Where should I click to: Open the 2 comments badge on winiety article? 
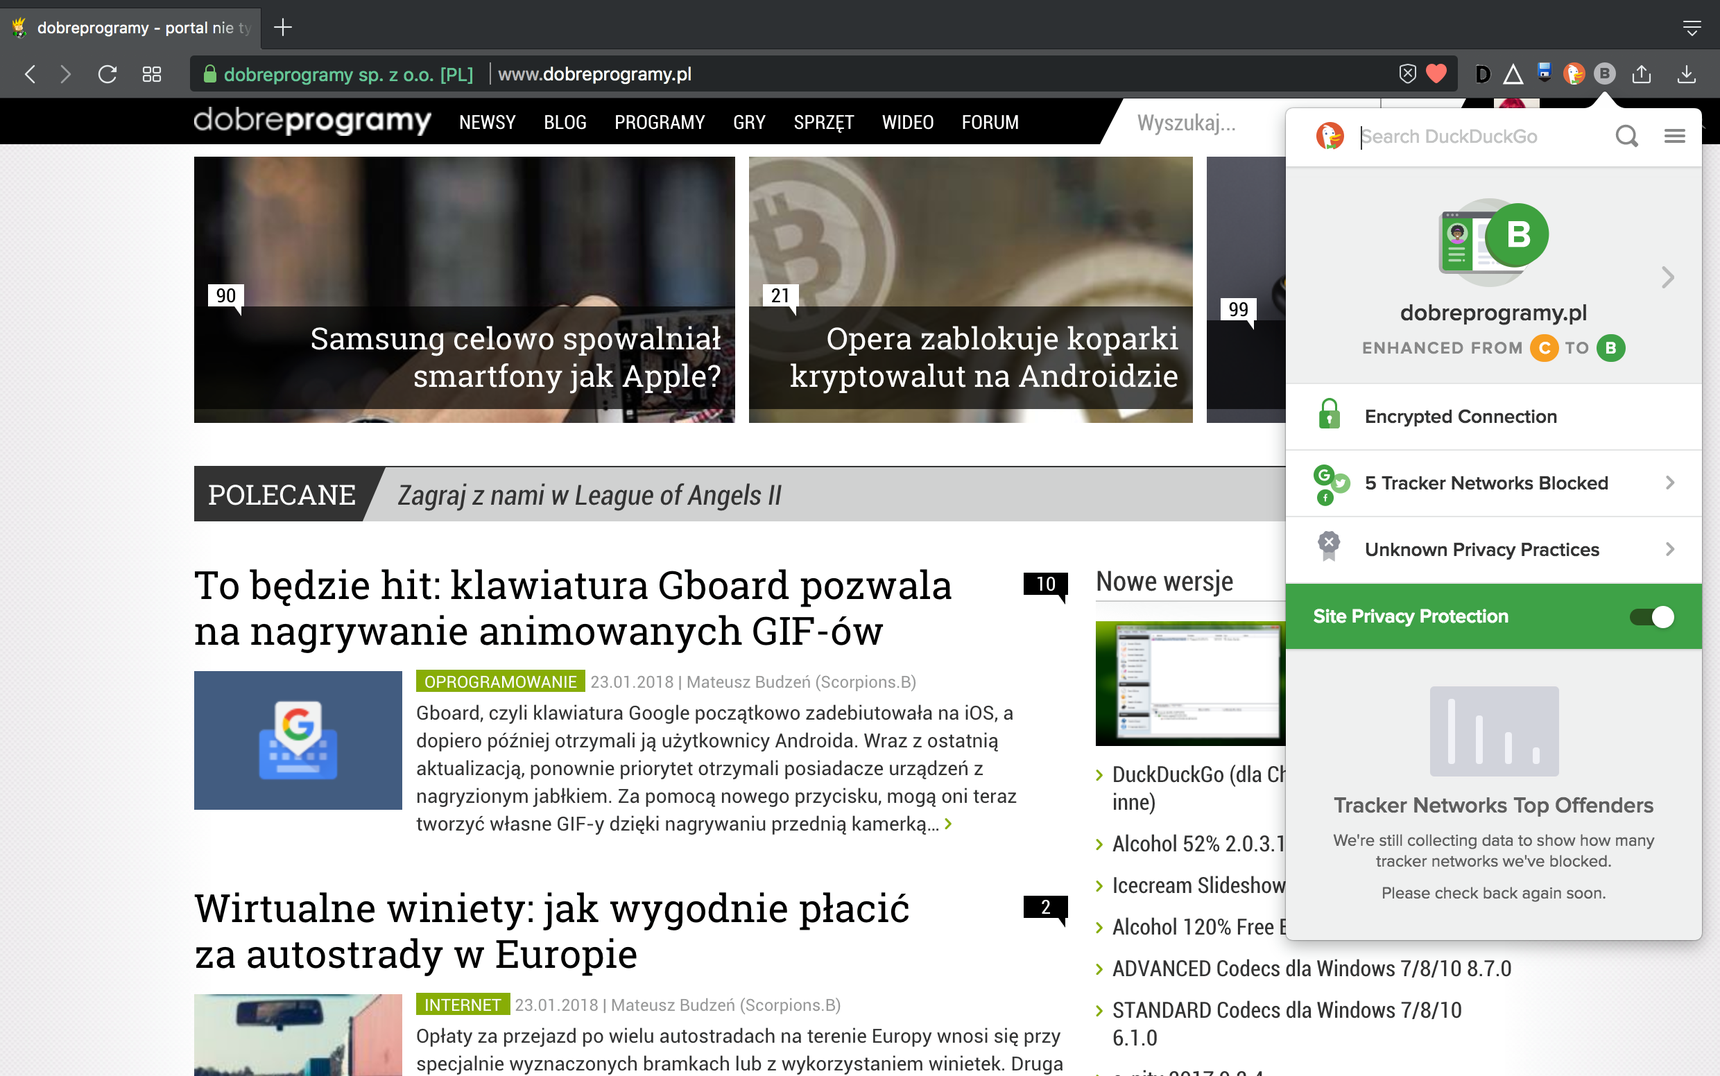1046,908
